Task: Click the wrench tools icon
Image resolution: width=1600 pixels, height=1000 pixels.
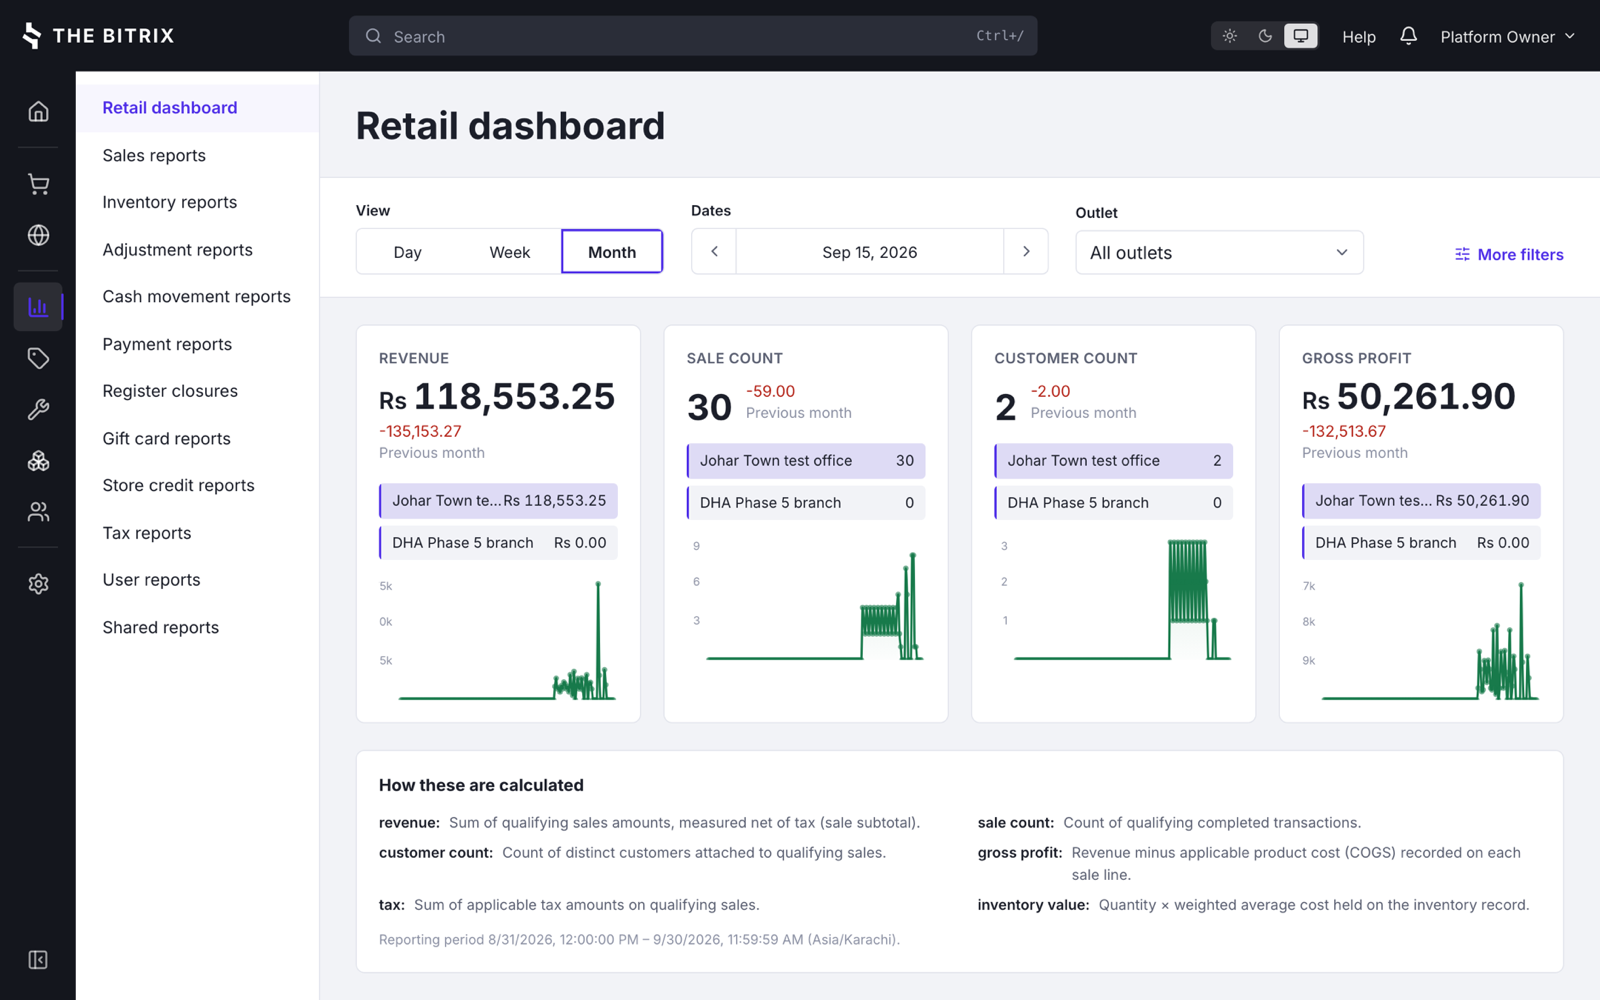Action: pyautogui.click(x=38, y=409)
